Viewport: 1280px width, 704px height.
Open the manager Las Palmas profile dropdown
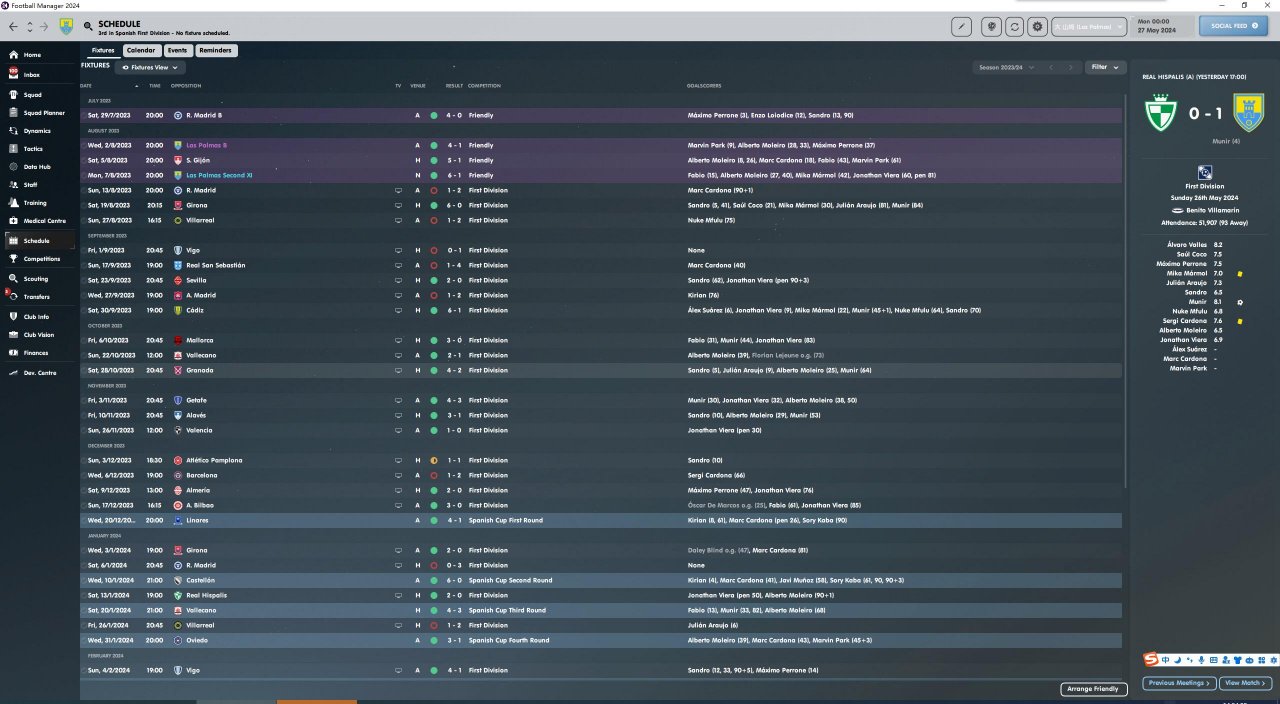(x=1089, y=26)
